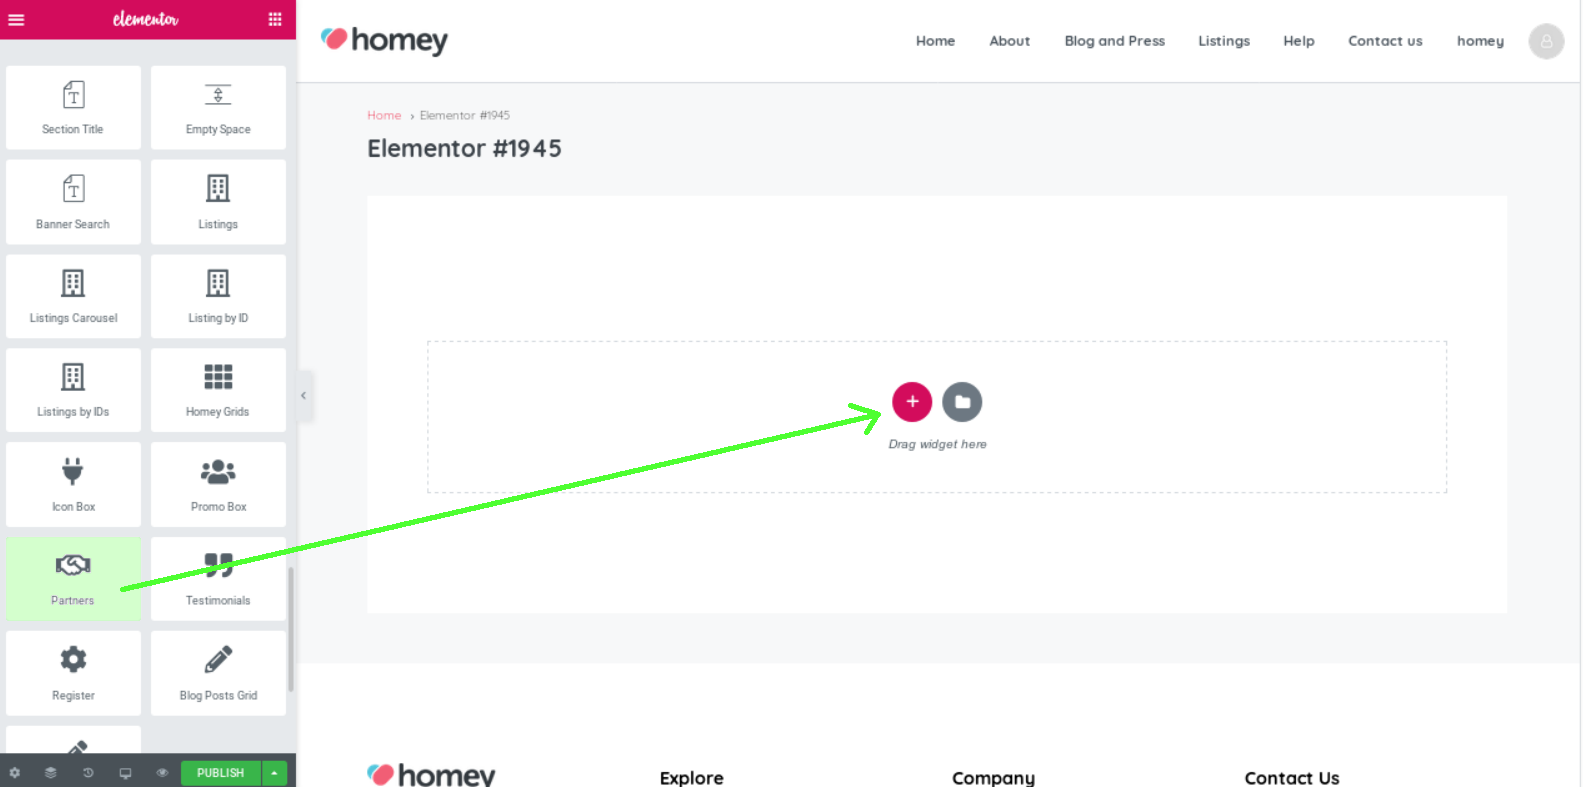Click the Publish button

(x=221, y=773)
